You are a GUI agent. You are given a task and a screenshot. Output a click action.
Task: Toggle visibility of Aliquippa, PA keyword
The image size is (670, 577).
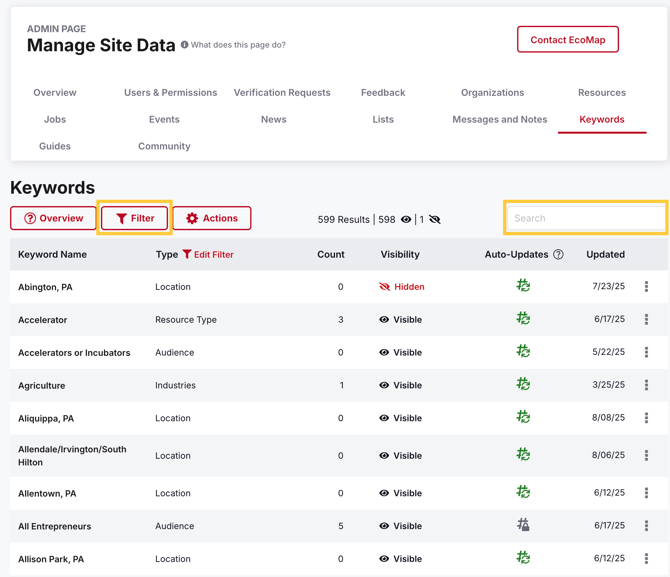point(400,418)
